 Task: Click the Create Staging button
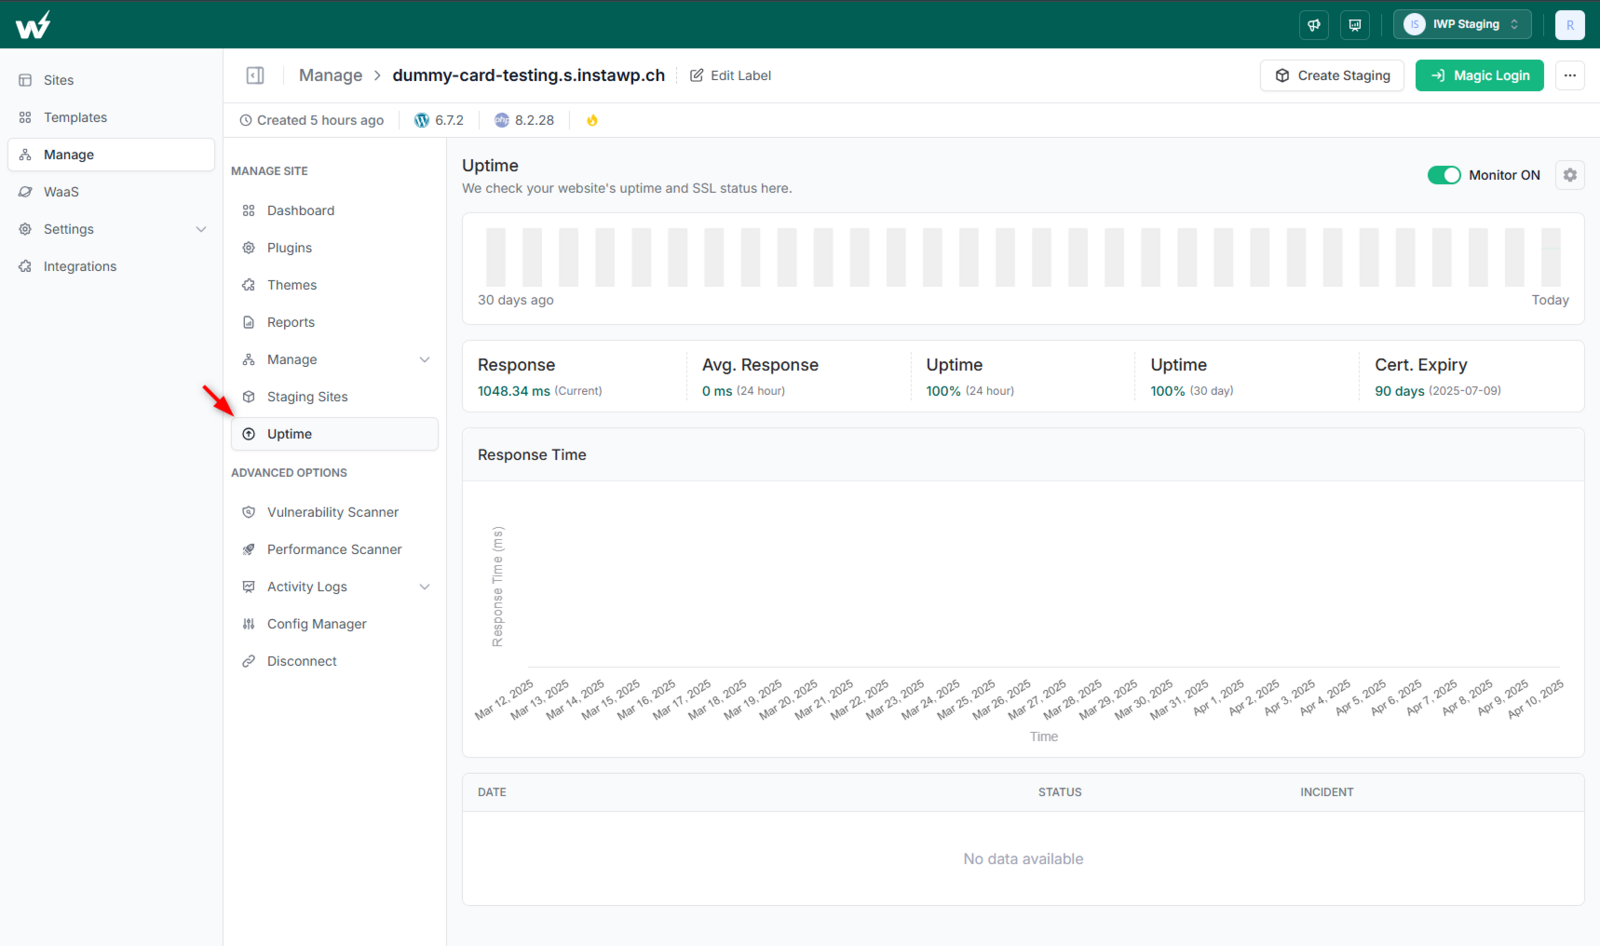click(x=1332, y=75)
